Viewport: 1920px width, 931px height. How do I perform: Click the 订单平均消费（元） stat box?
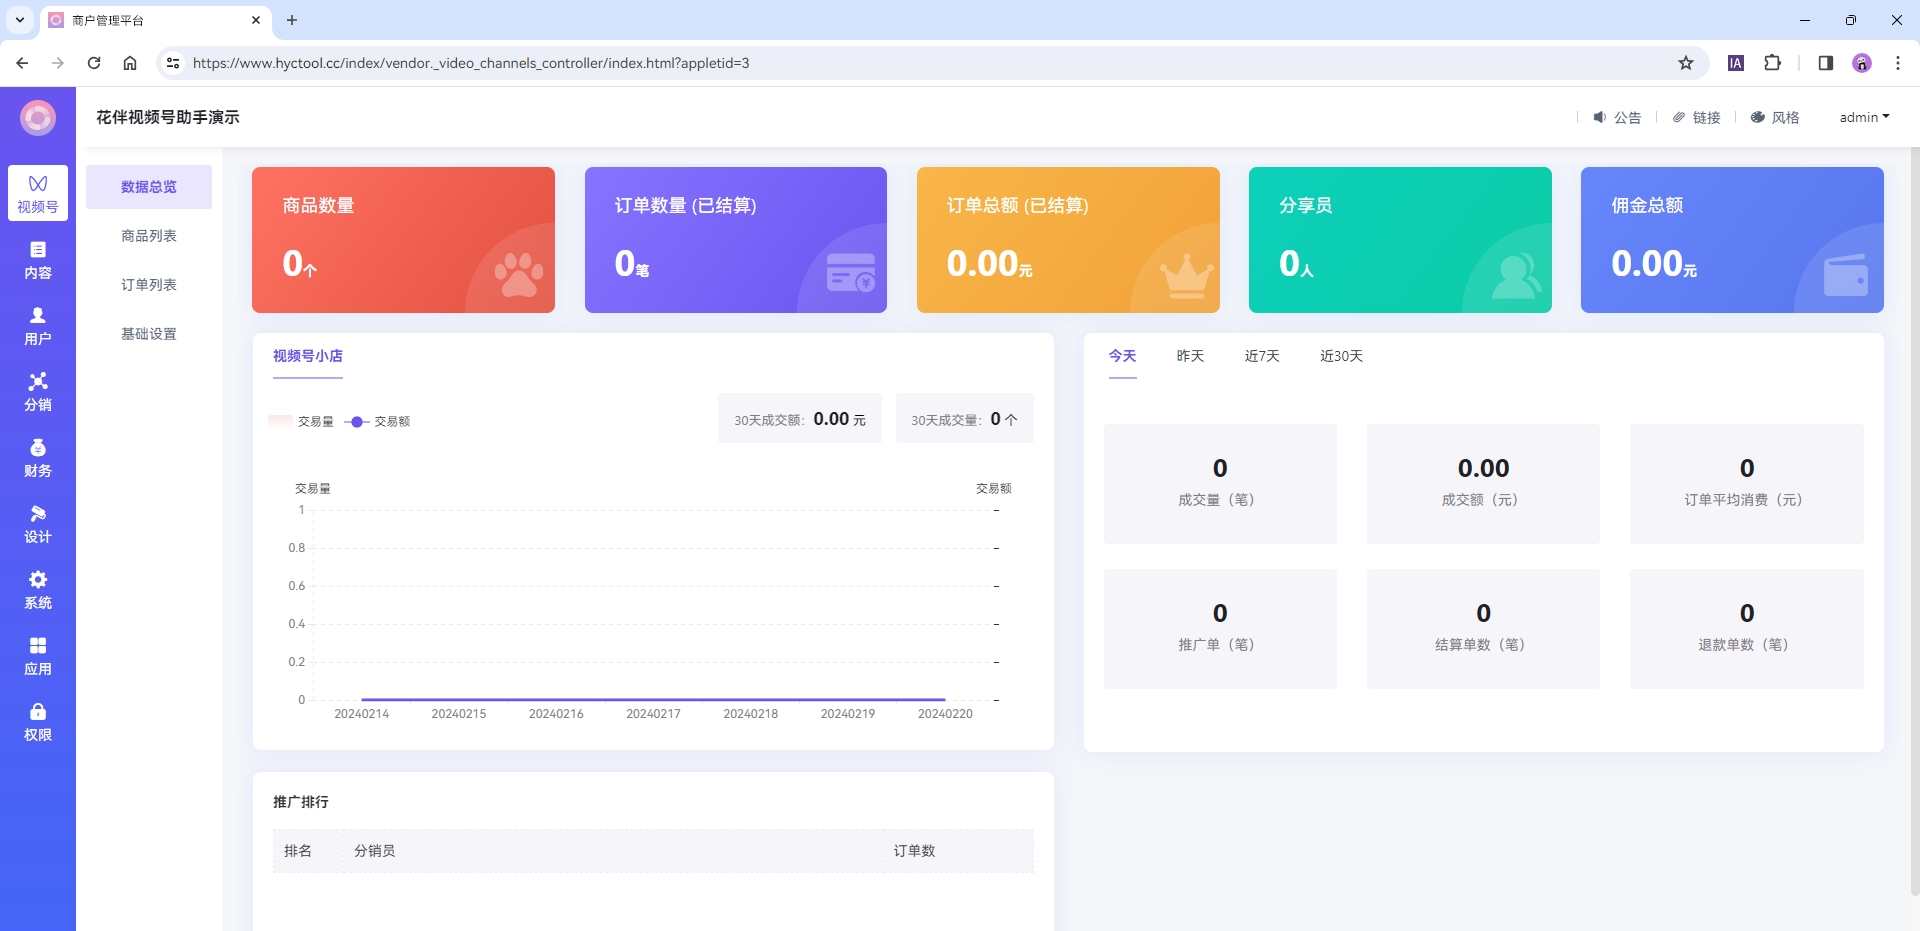[x=1746, y=484]
